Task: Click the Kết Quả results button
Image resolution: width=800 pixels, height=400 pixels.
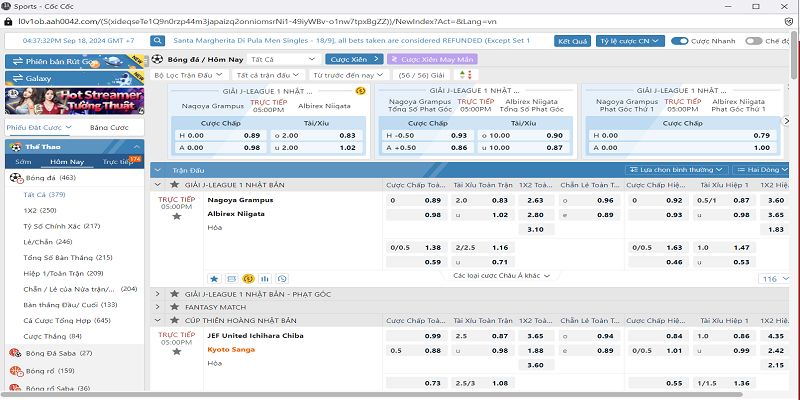Action: click(572, 41)
